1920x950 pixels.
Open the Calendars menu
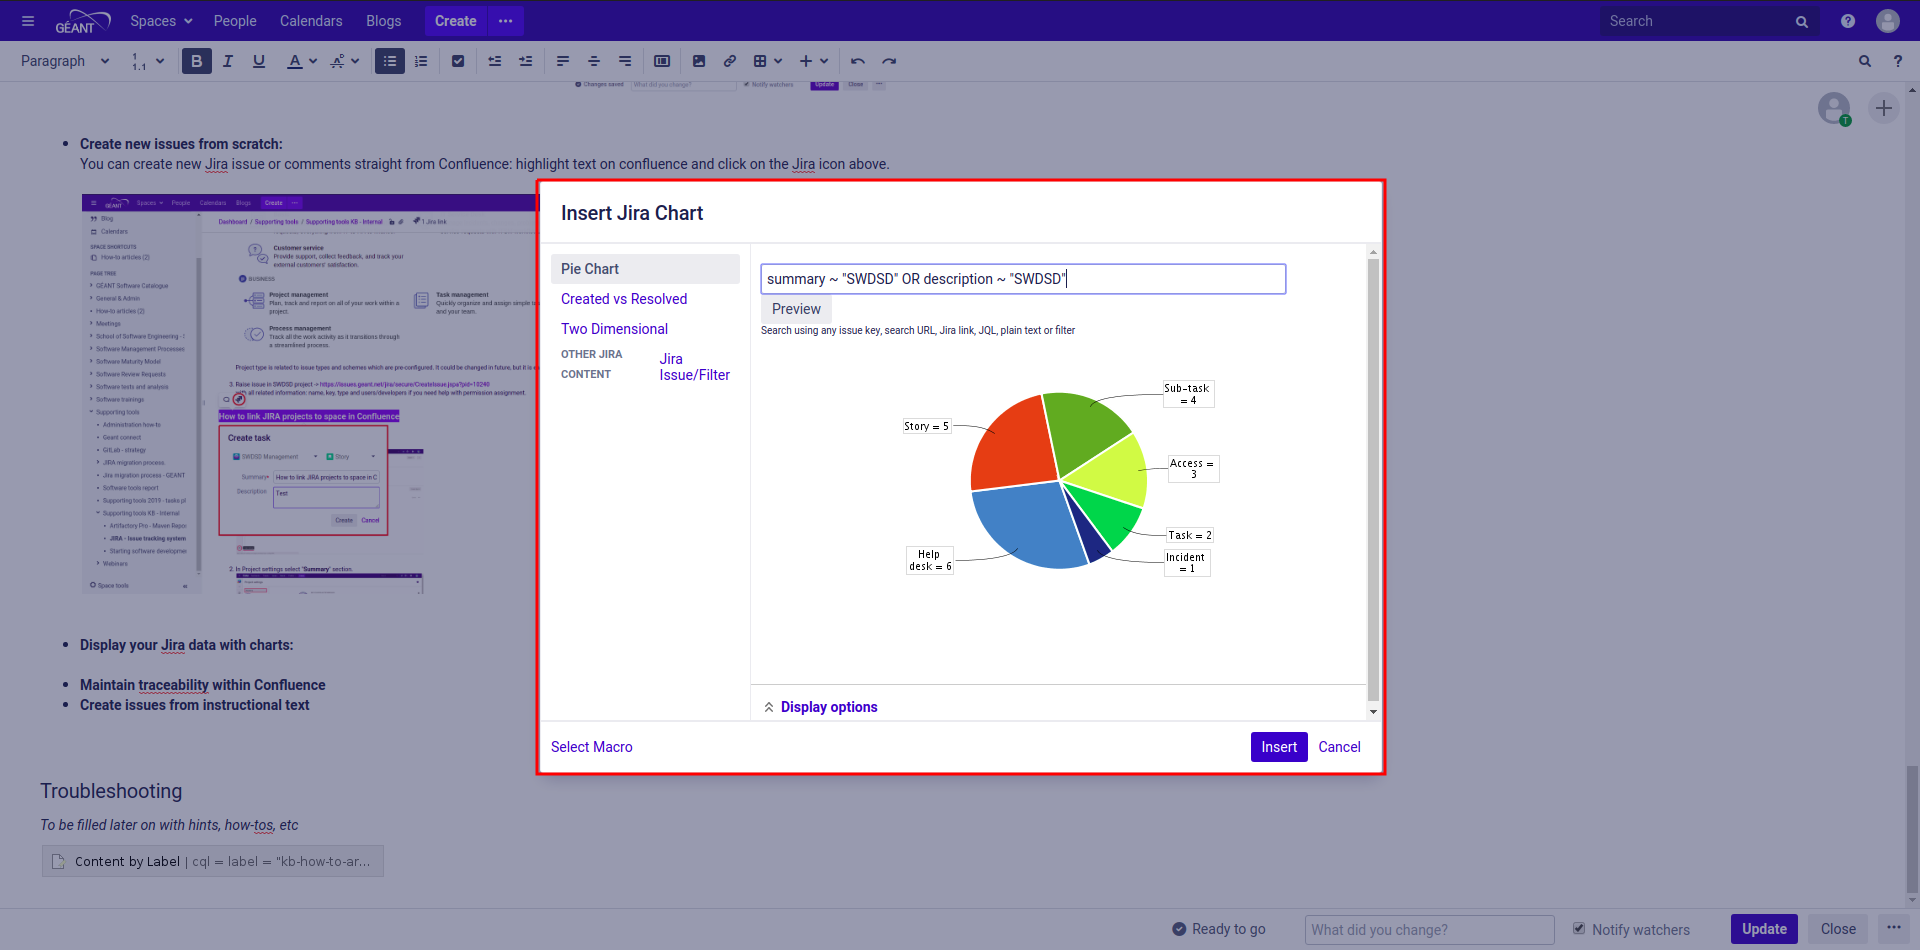311,21
